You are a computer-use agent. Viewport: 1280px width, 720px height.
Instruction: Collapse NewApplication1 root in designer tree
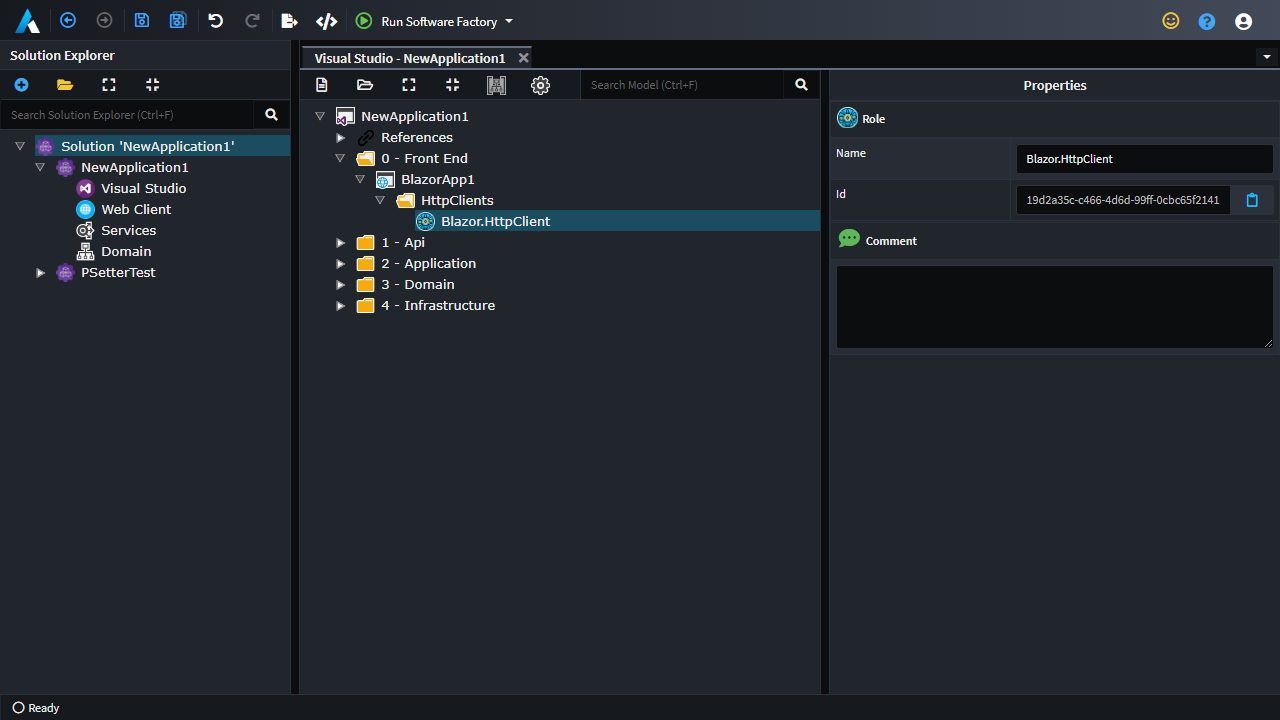(320, 116)
